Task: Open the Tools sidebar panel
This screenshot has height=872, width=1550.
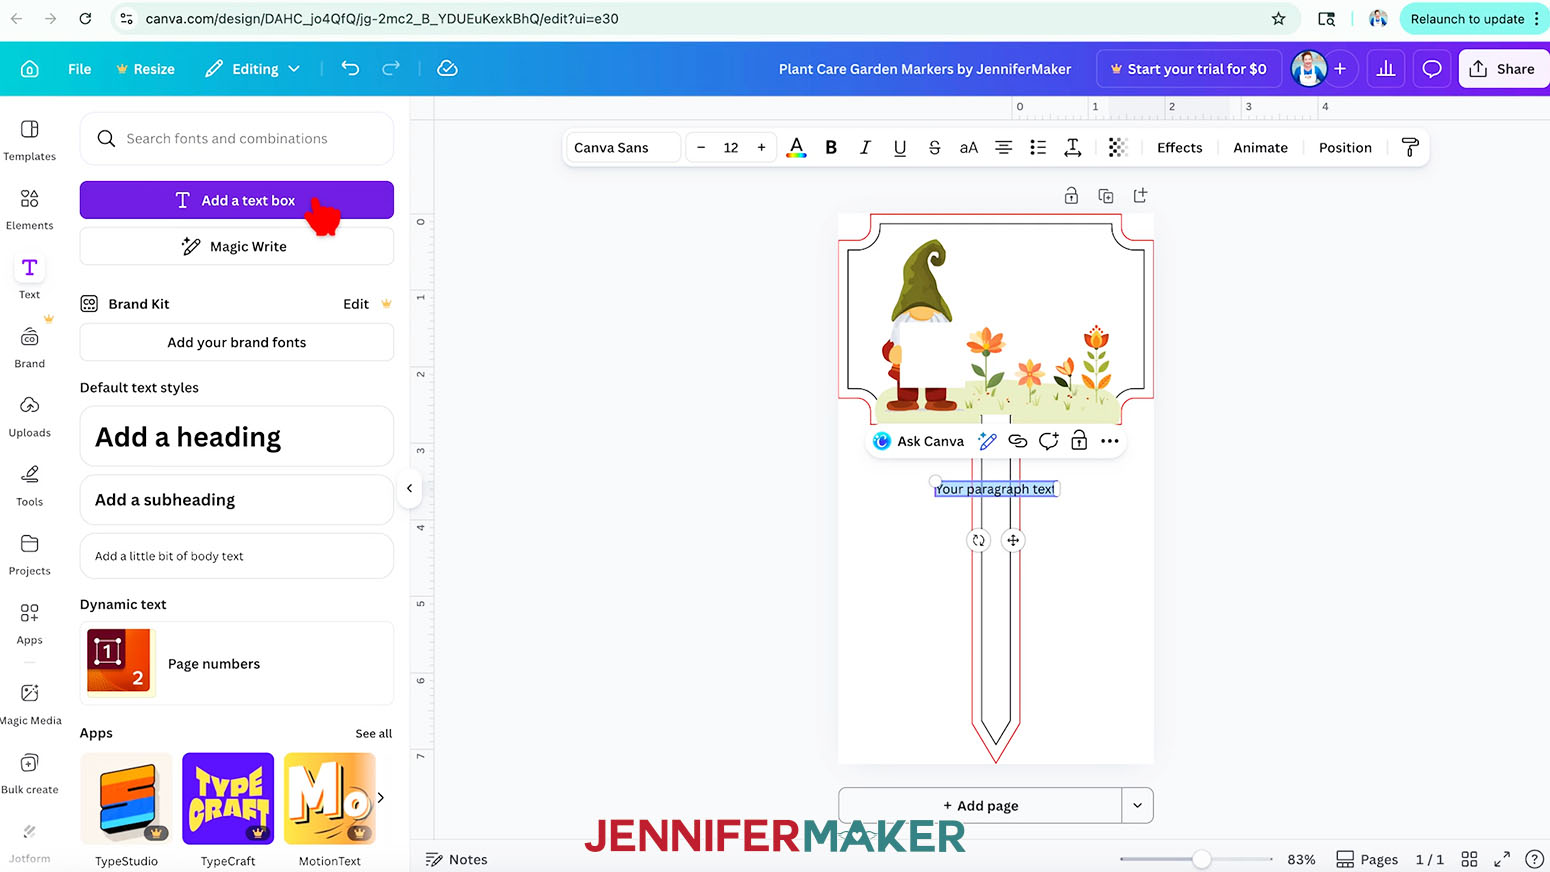Action: click(x=30, y=485)
